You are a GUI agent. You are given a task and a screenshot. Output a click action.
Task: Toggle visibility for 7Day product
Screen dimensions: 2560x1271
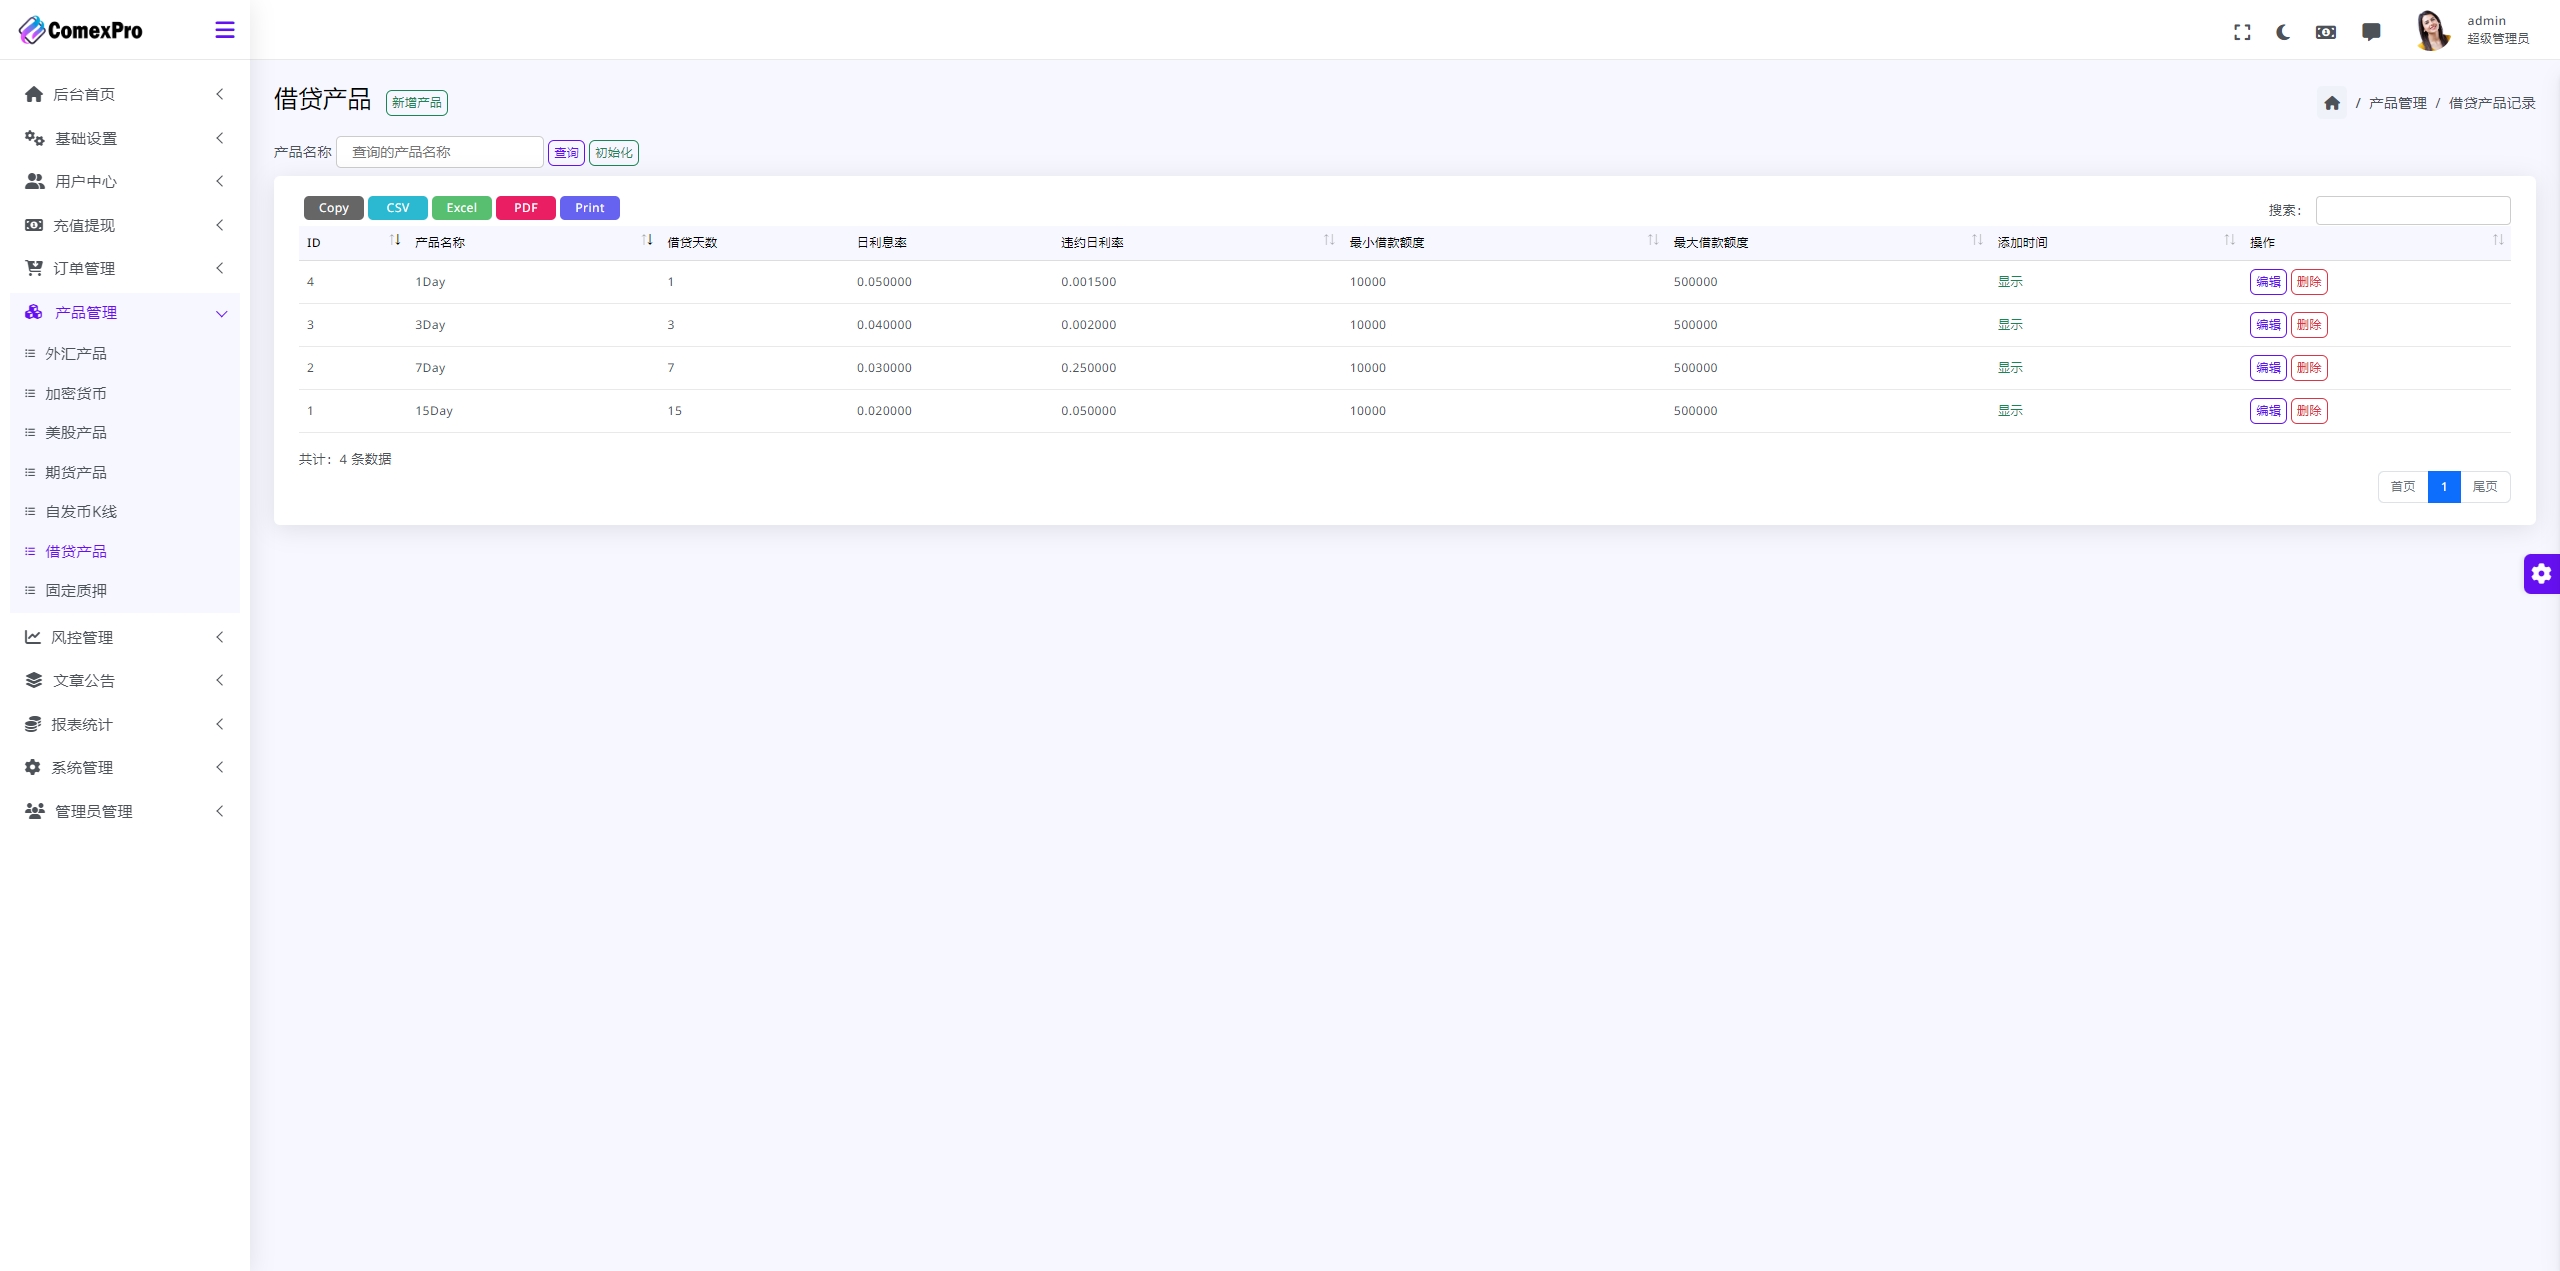point(2010,368)
